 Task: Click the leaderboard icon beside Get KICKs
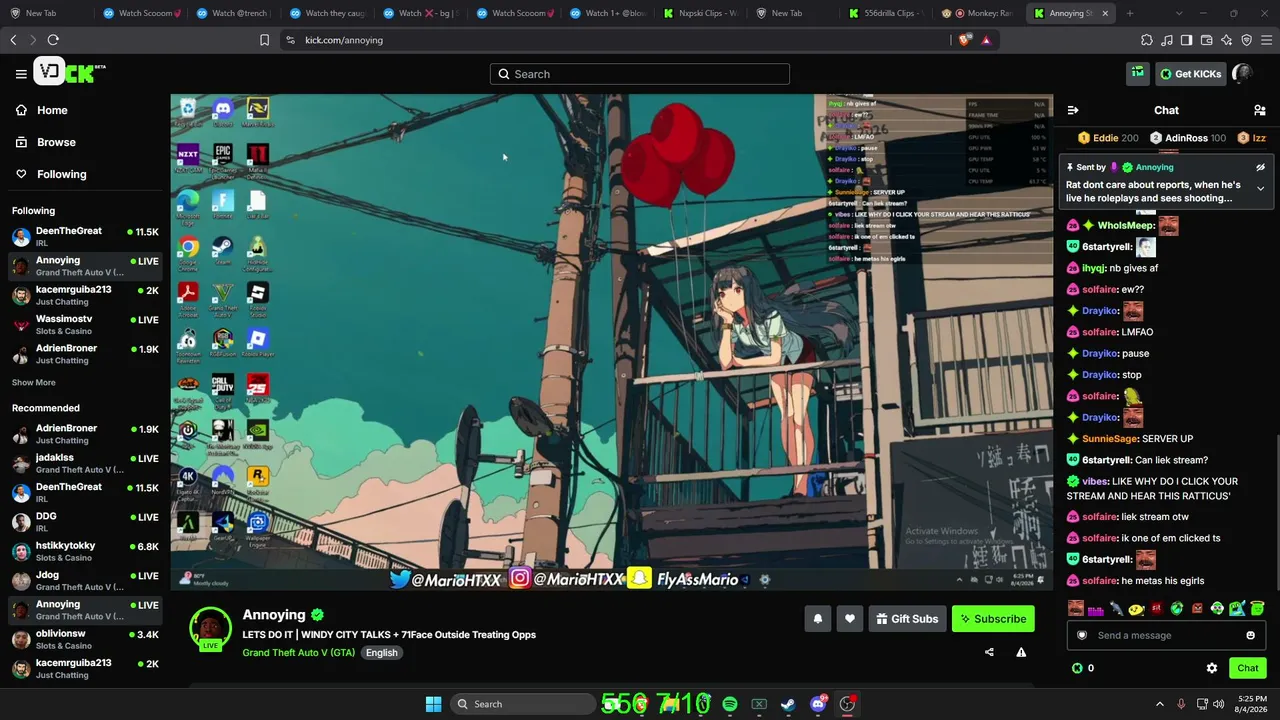click(x=1138, y=73)
